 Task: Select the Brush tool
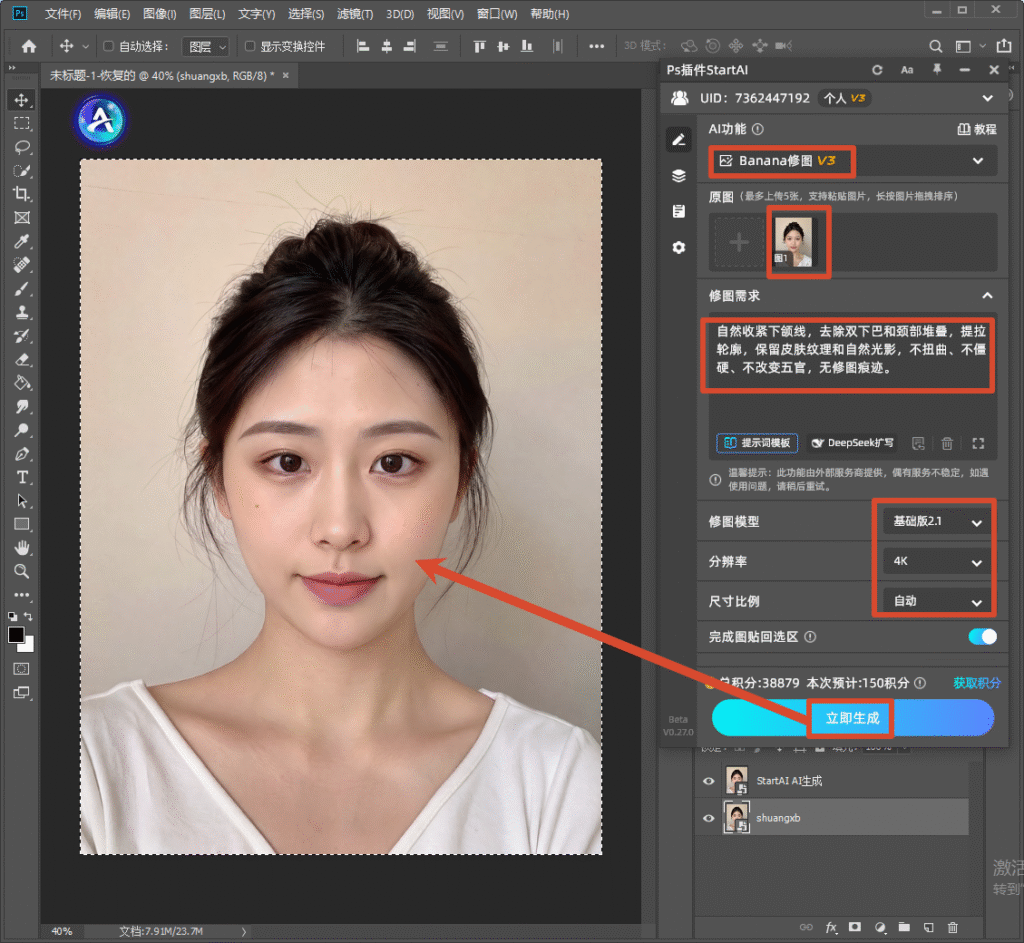[x=22, y=289]
